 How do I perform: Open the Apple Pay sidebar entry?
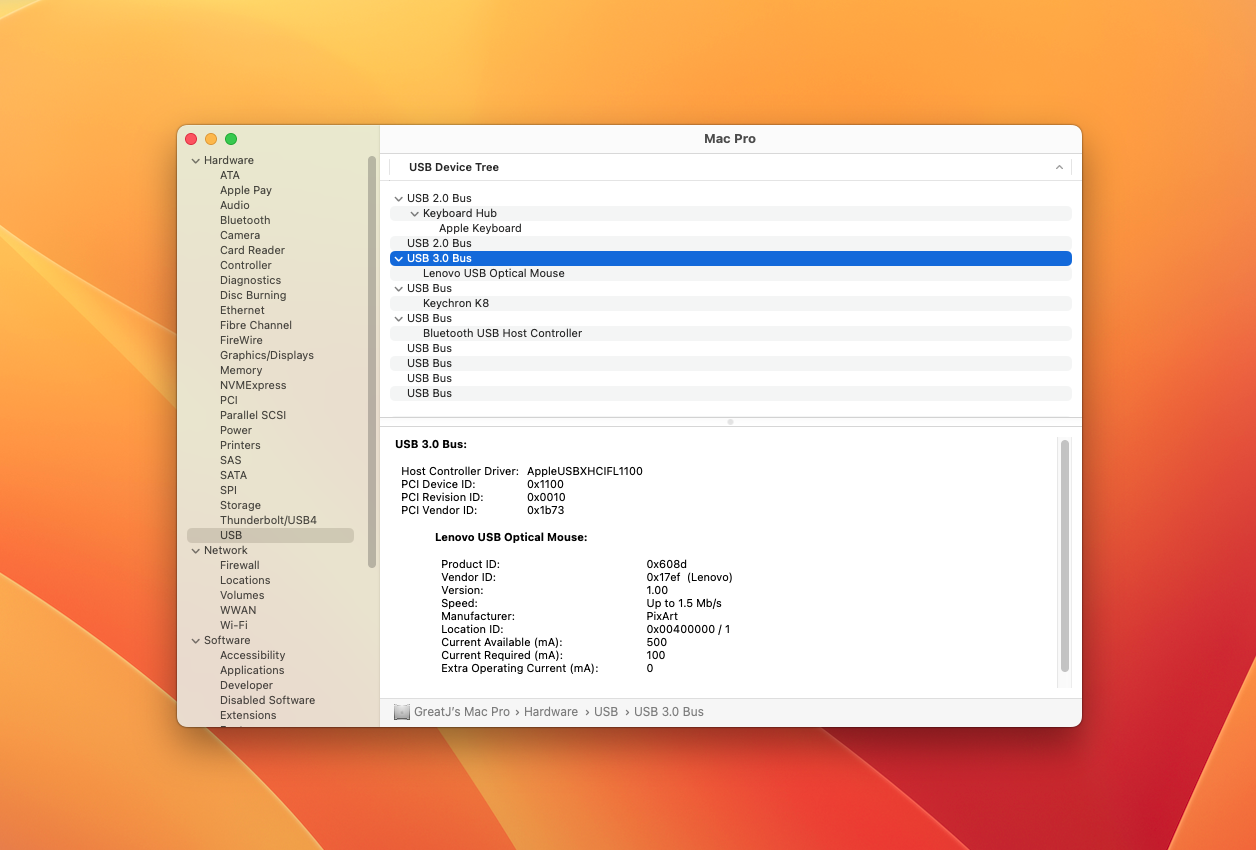coord(246,190)
